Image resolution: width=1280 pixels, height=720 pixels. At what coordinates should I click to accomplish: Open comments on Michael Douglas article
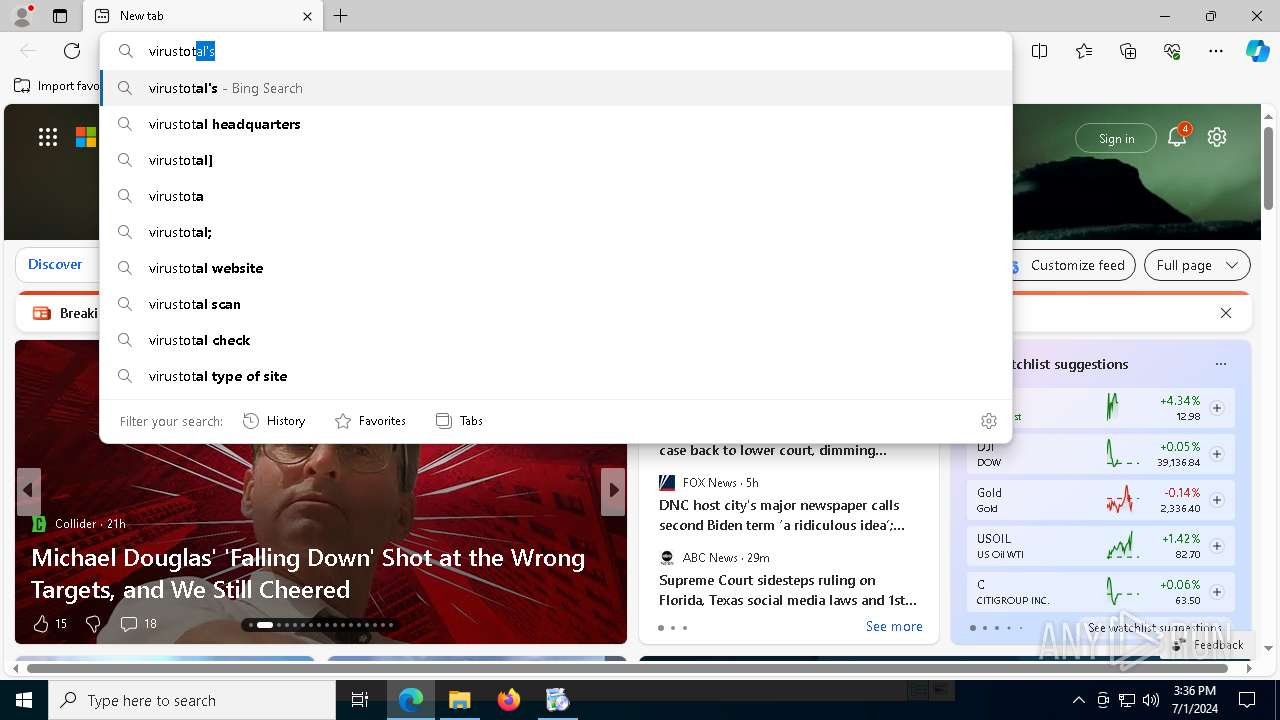139,624
